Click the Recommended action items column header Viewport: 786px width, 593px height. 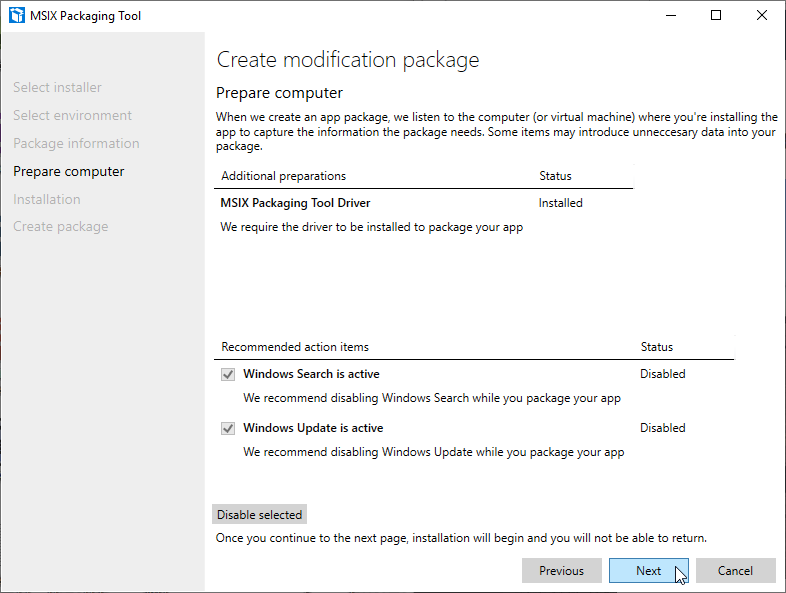[x=295, y=347]
